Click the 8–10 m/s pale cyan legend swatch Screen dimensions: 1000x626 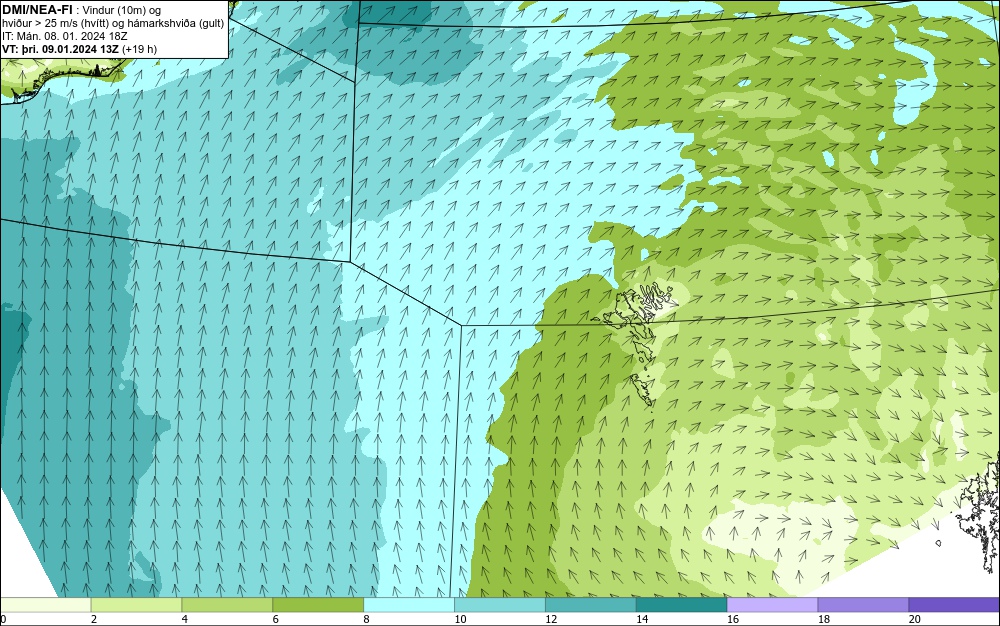click(409, 605)
